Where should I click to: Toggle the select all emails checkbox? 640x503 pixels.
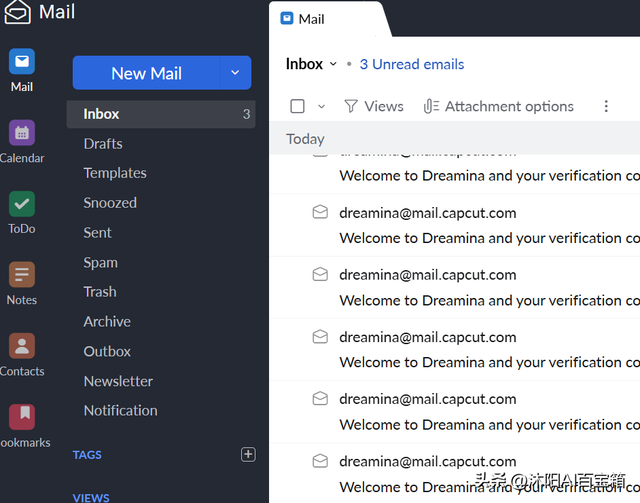click(x=297, y=106)
